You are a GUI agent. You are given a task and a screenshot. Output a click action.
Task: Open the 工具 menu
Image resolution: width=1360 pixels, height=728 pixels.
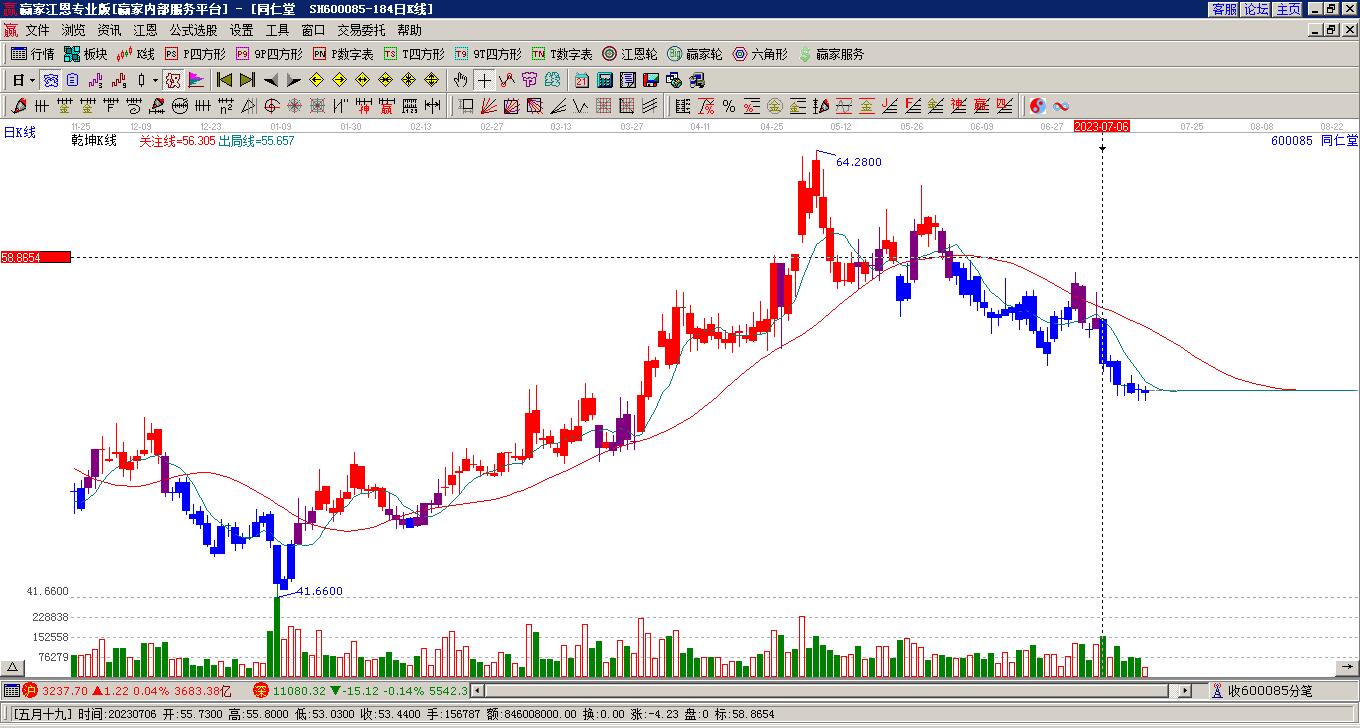(x=277, y=30)
